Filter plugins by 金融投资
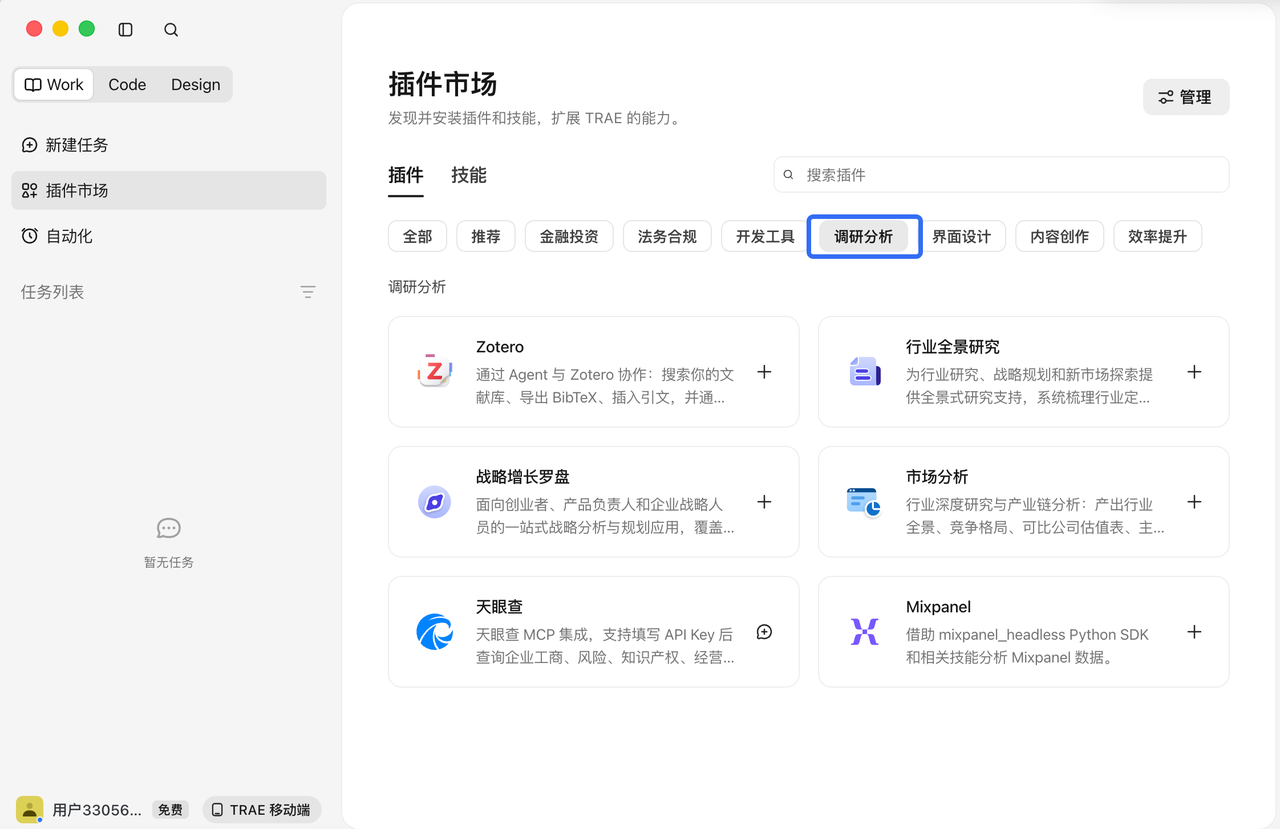Image resolution: width=1280 pixels, height=829 pixels. [x=569, y=237]
